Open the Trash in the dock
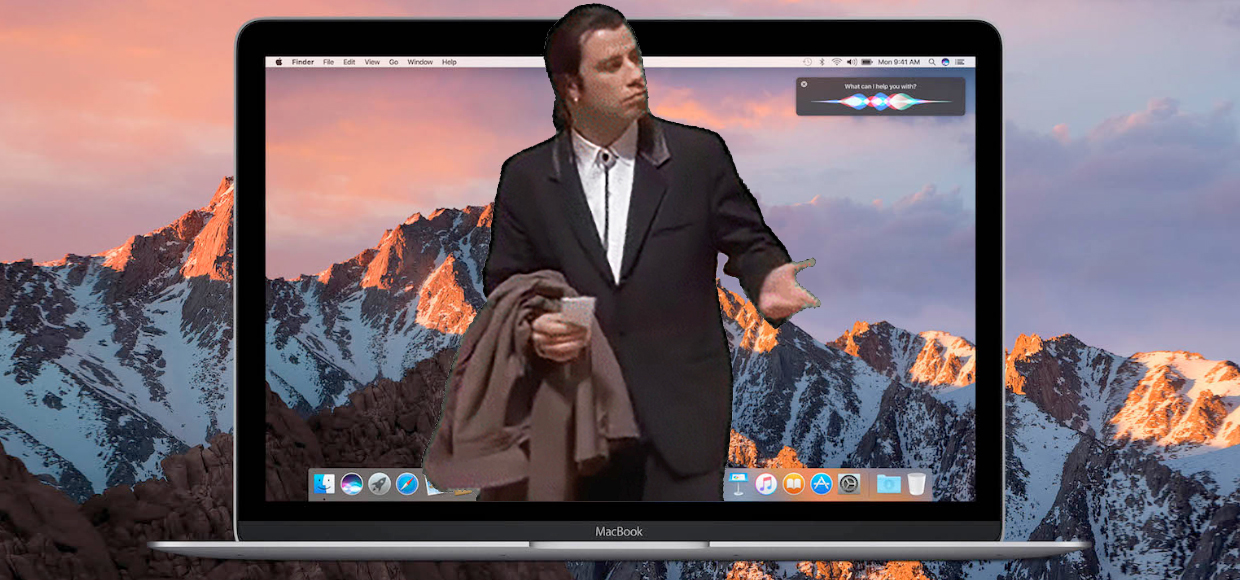Screen dimensions: 1240x580 [916, 484]
